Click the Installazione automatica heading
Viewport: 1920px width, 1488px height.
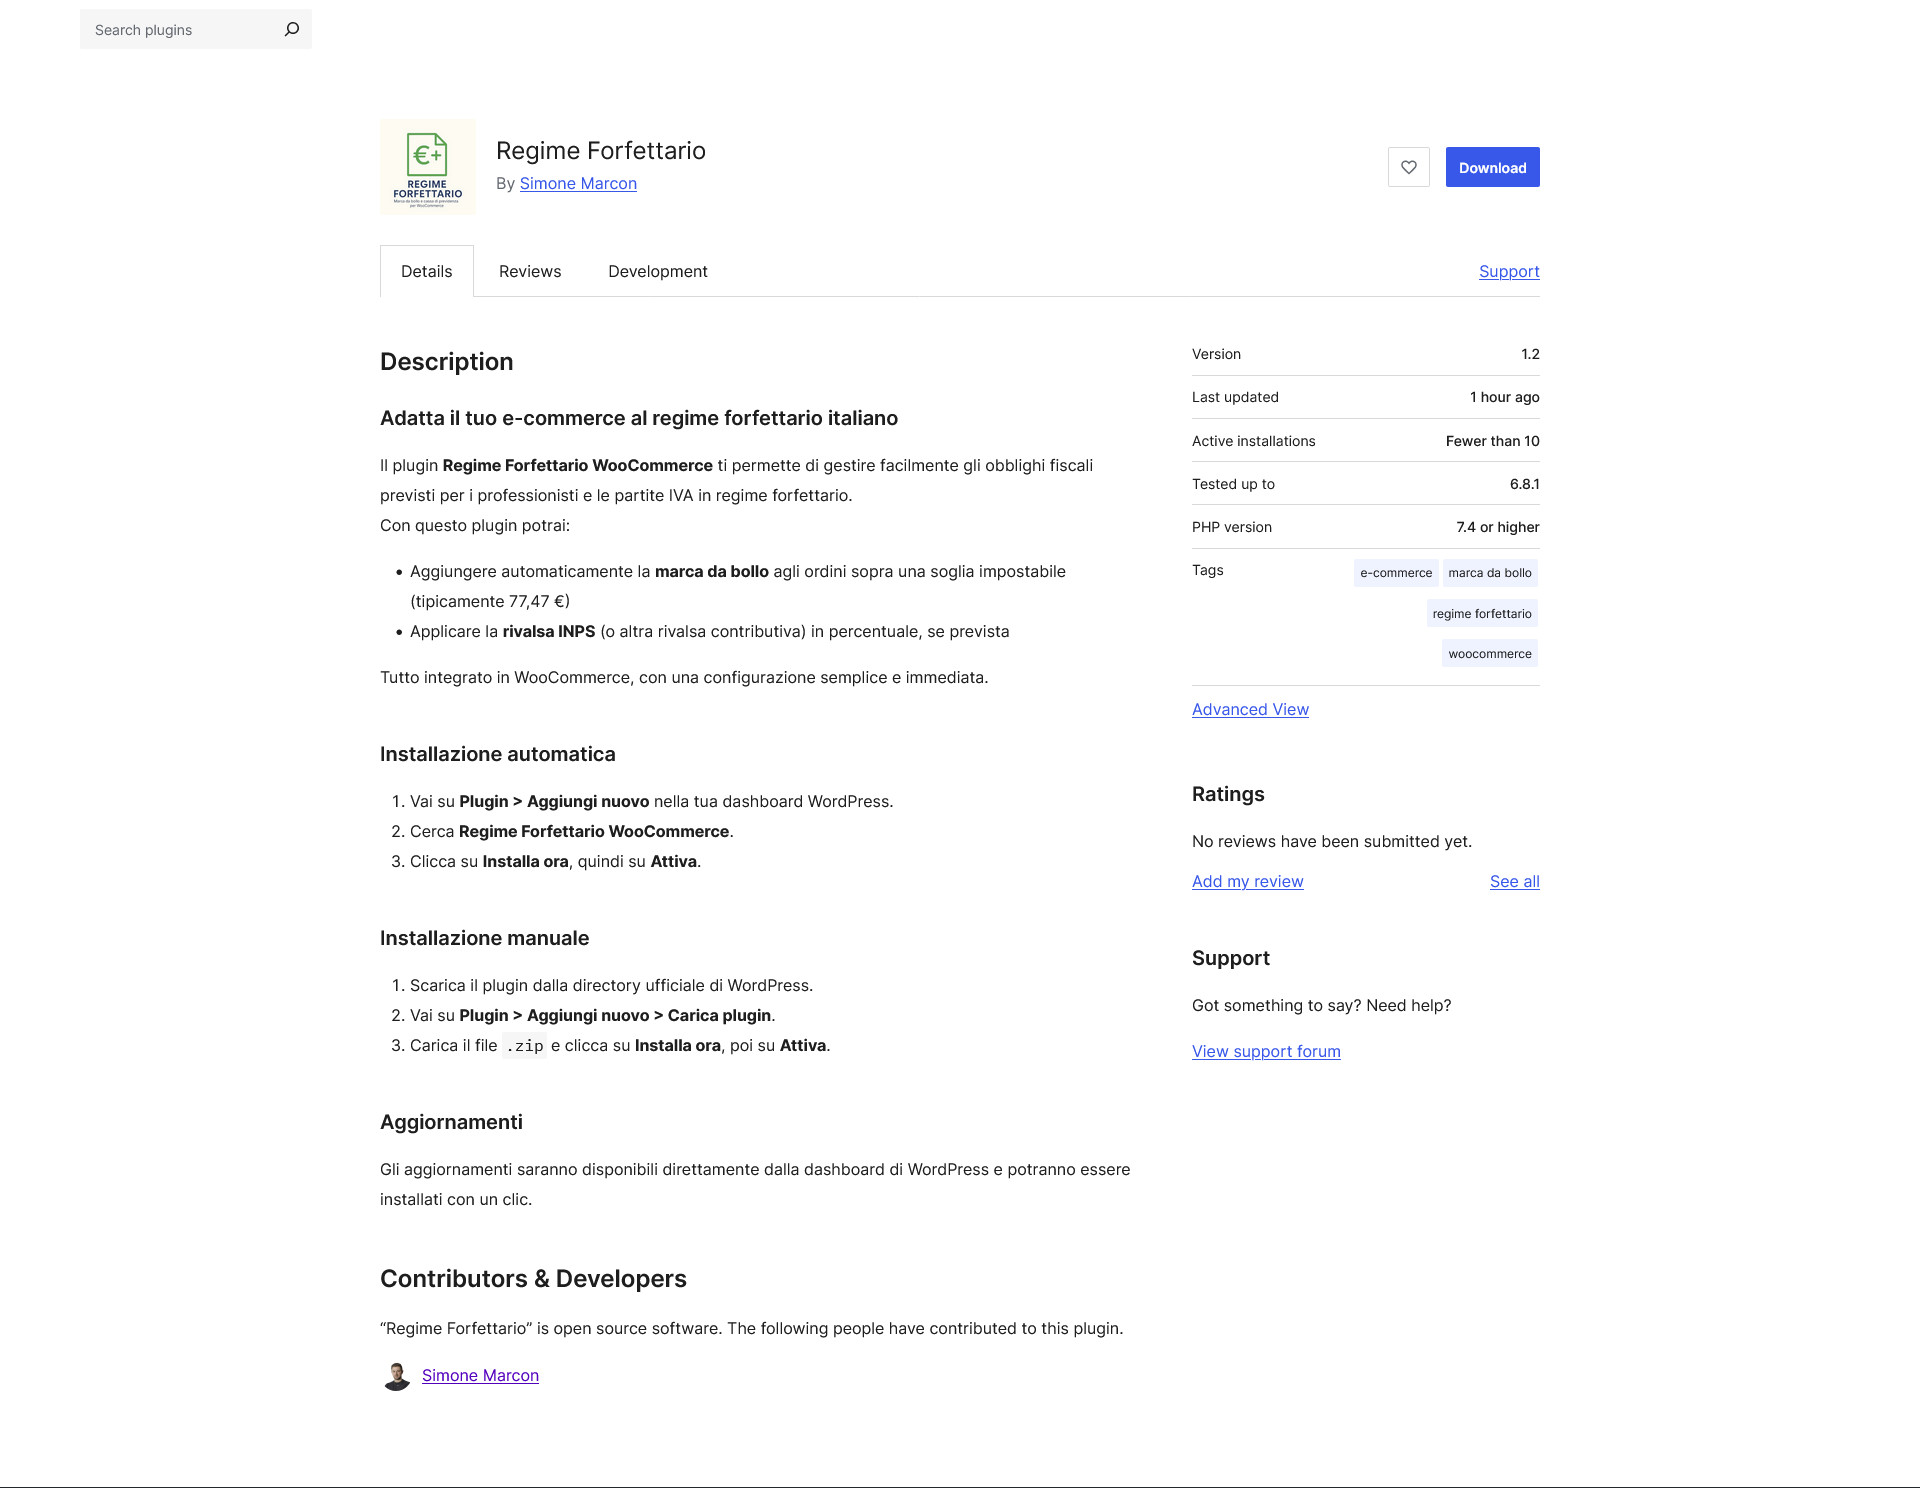(x=498, y=754)
